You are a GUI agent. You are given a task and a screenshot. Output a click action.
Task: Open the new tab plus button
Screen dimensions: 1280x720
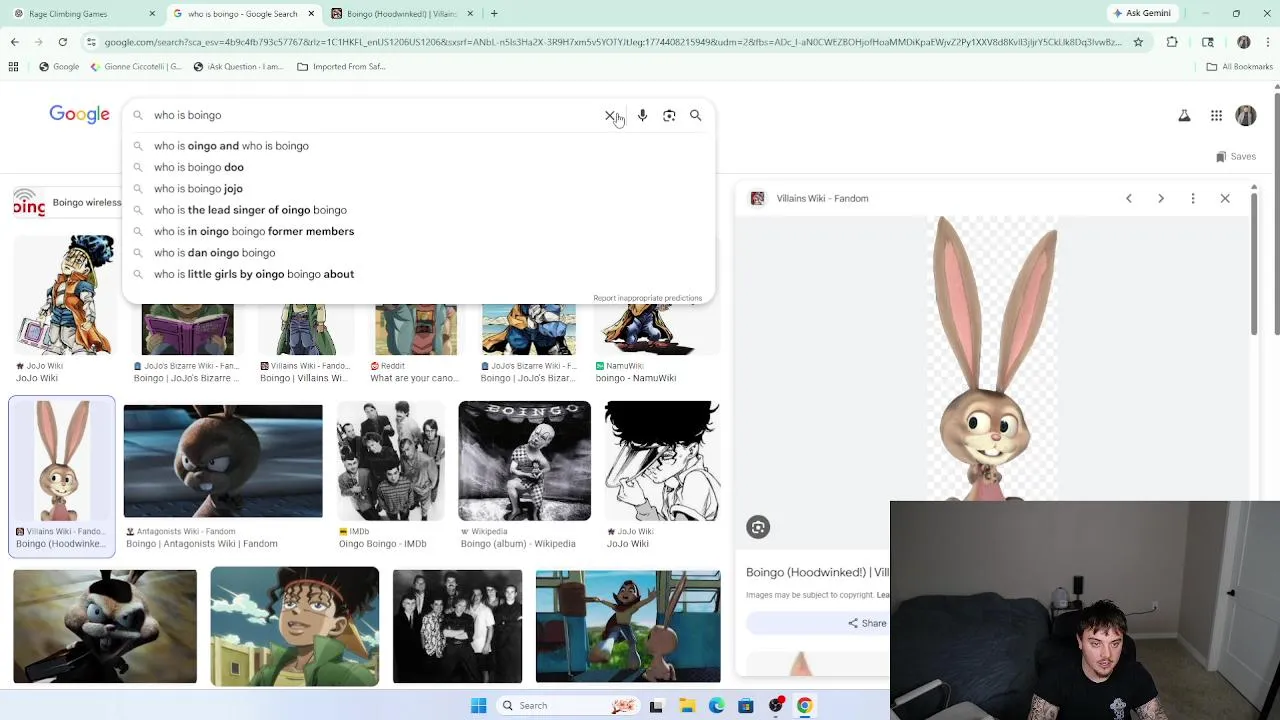[494, 14]
